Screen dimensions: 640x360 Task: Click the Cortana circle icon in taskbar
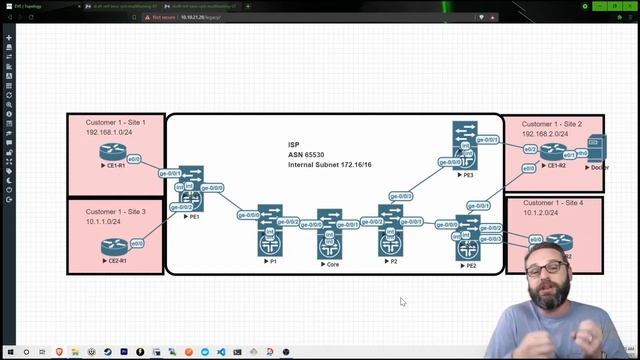click(27, 352)
